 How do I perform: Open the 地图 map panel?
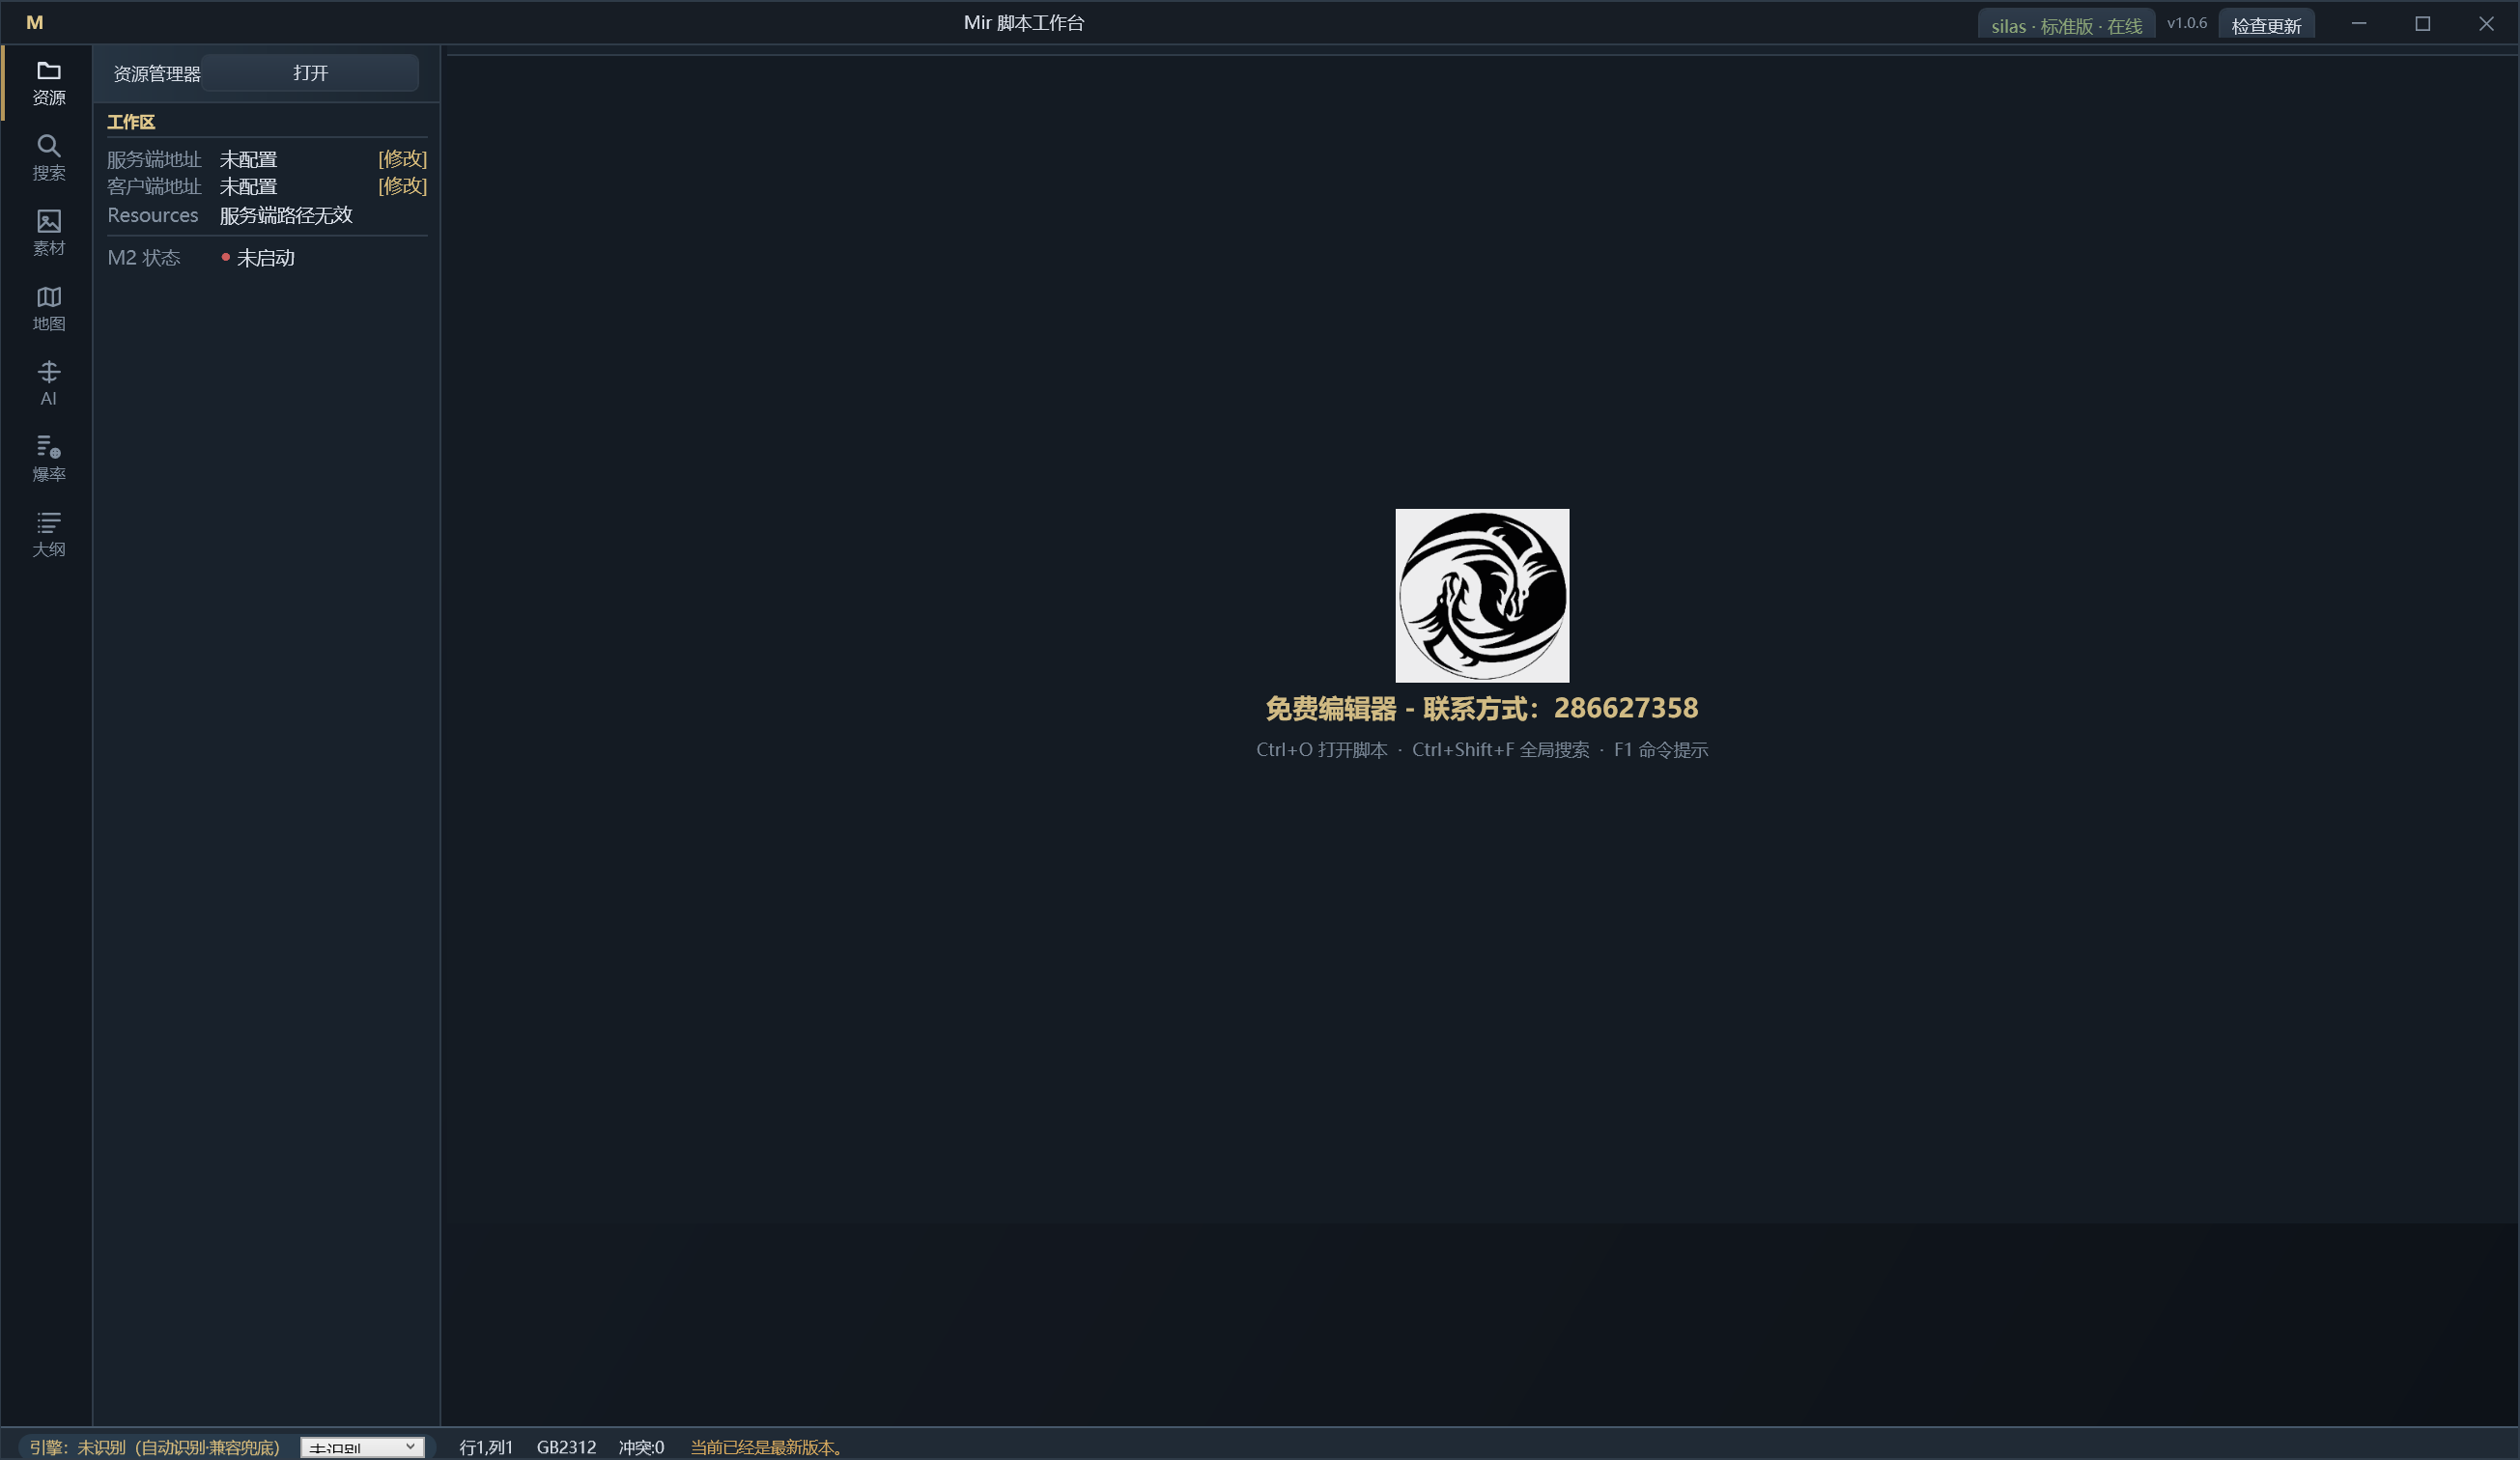point(48,309)
